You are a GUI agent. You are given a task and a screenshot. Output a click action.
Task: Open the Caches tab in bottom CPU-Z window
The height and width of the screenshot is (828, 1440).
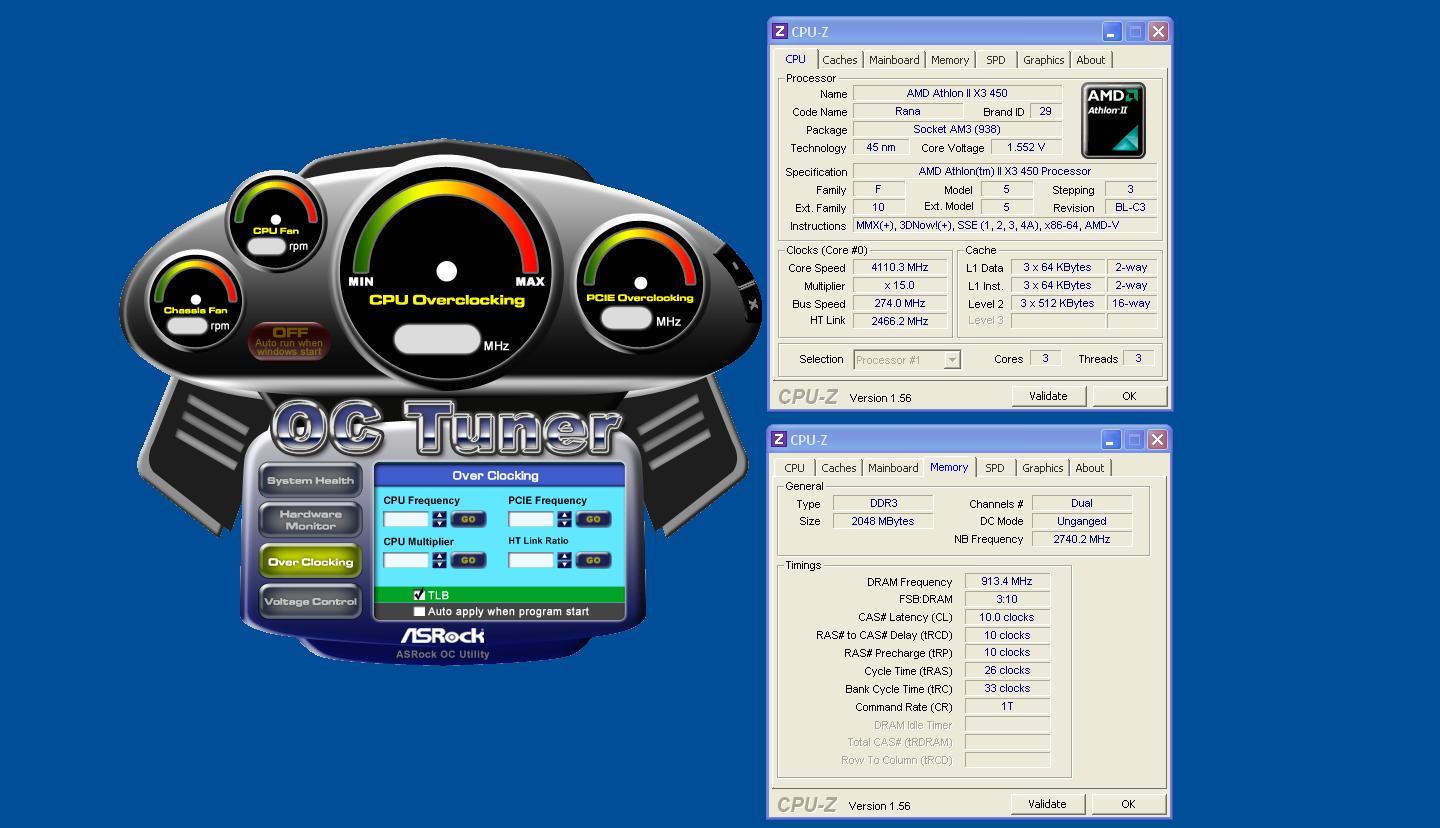point(839,468)
